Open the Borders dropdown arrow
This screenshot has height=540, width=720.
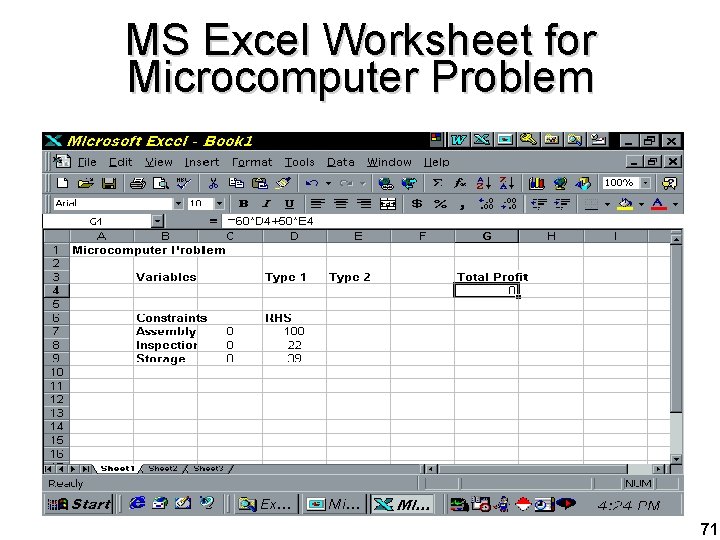click(x=607, y=204)
